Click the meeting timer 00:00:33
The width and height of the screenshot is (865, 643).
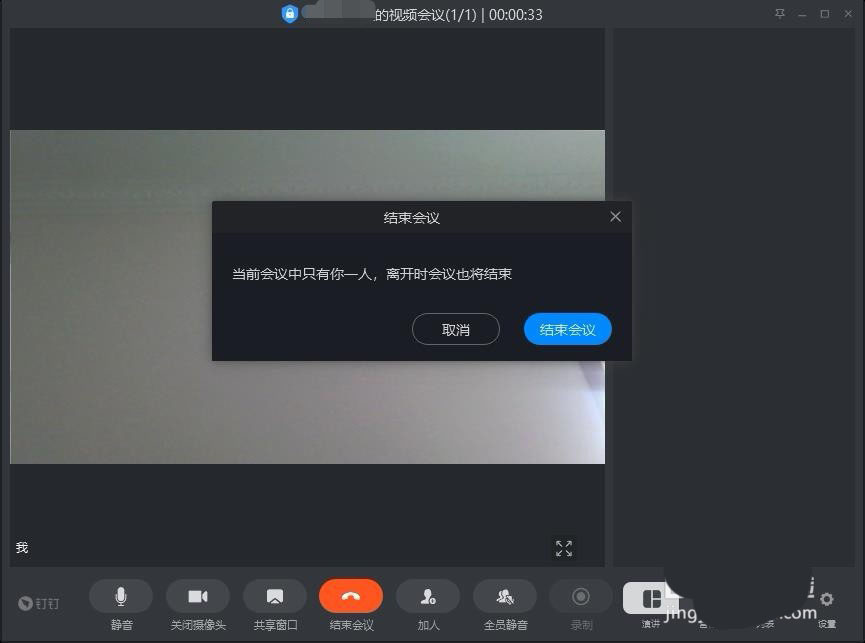click(x=516, y=15)
